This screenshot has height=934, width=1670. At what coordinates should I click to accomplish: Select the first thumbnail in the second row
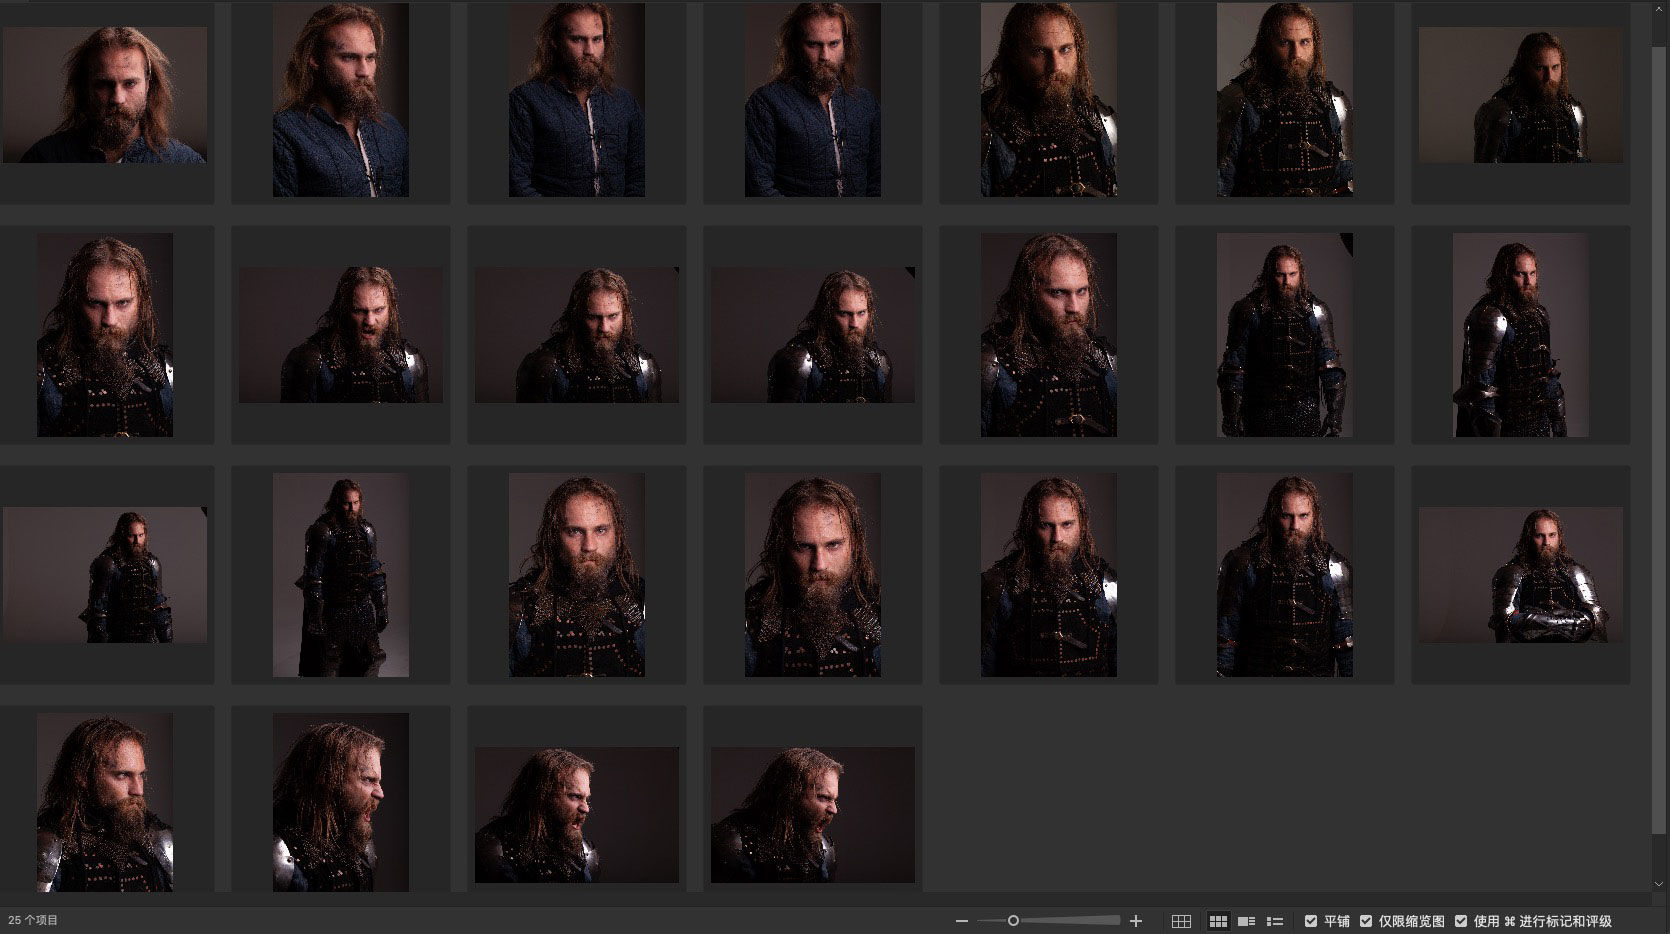coord(105,335)
